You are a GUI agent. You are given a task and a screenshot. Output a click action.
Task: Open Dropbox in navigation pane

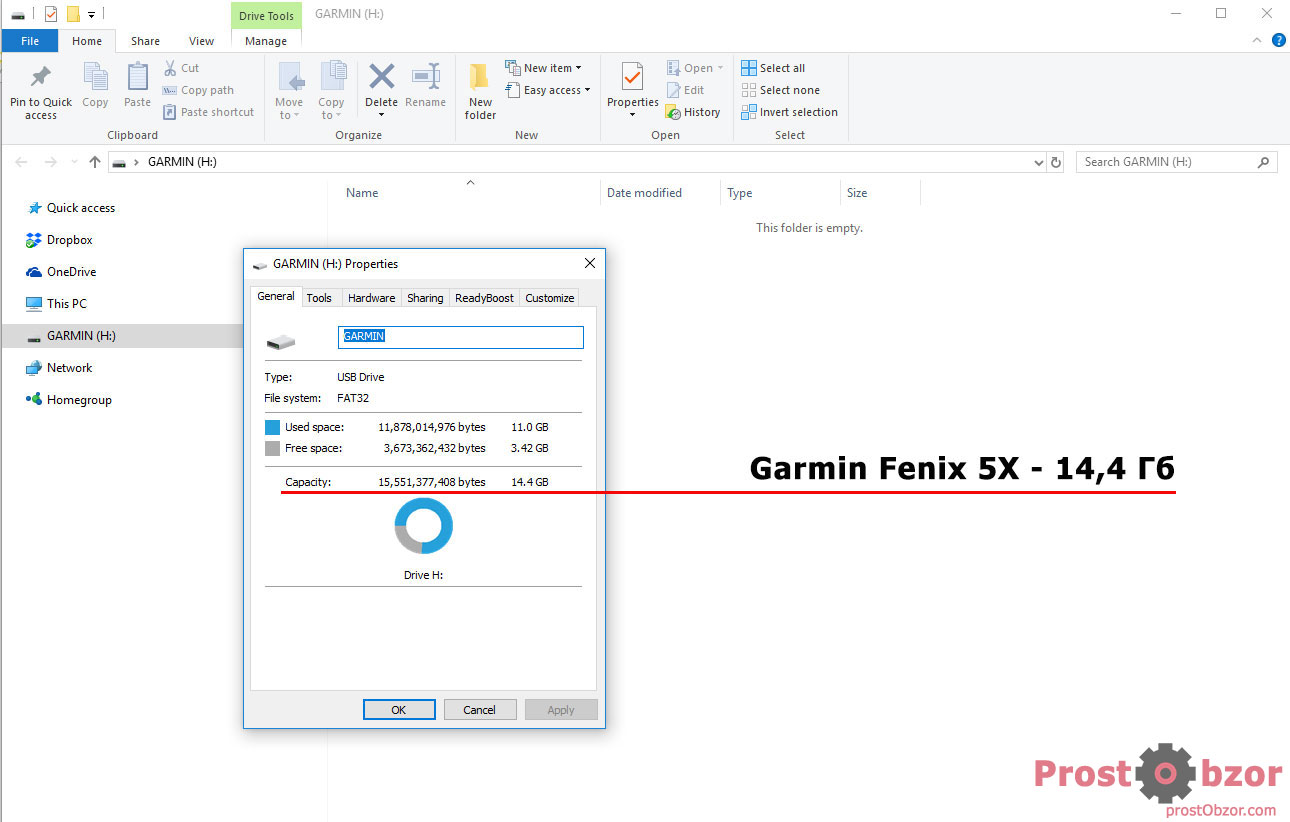coord(69,240)
